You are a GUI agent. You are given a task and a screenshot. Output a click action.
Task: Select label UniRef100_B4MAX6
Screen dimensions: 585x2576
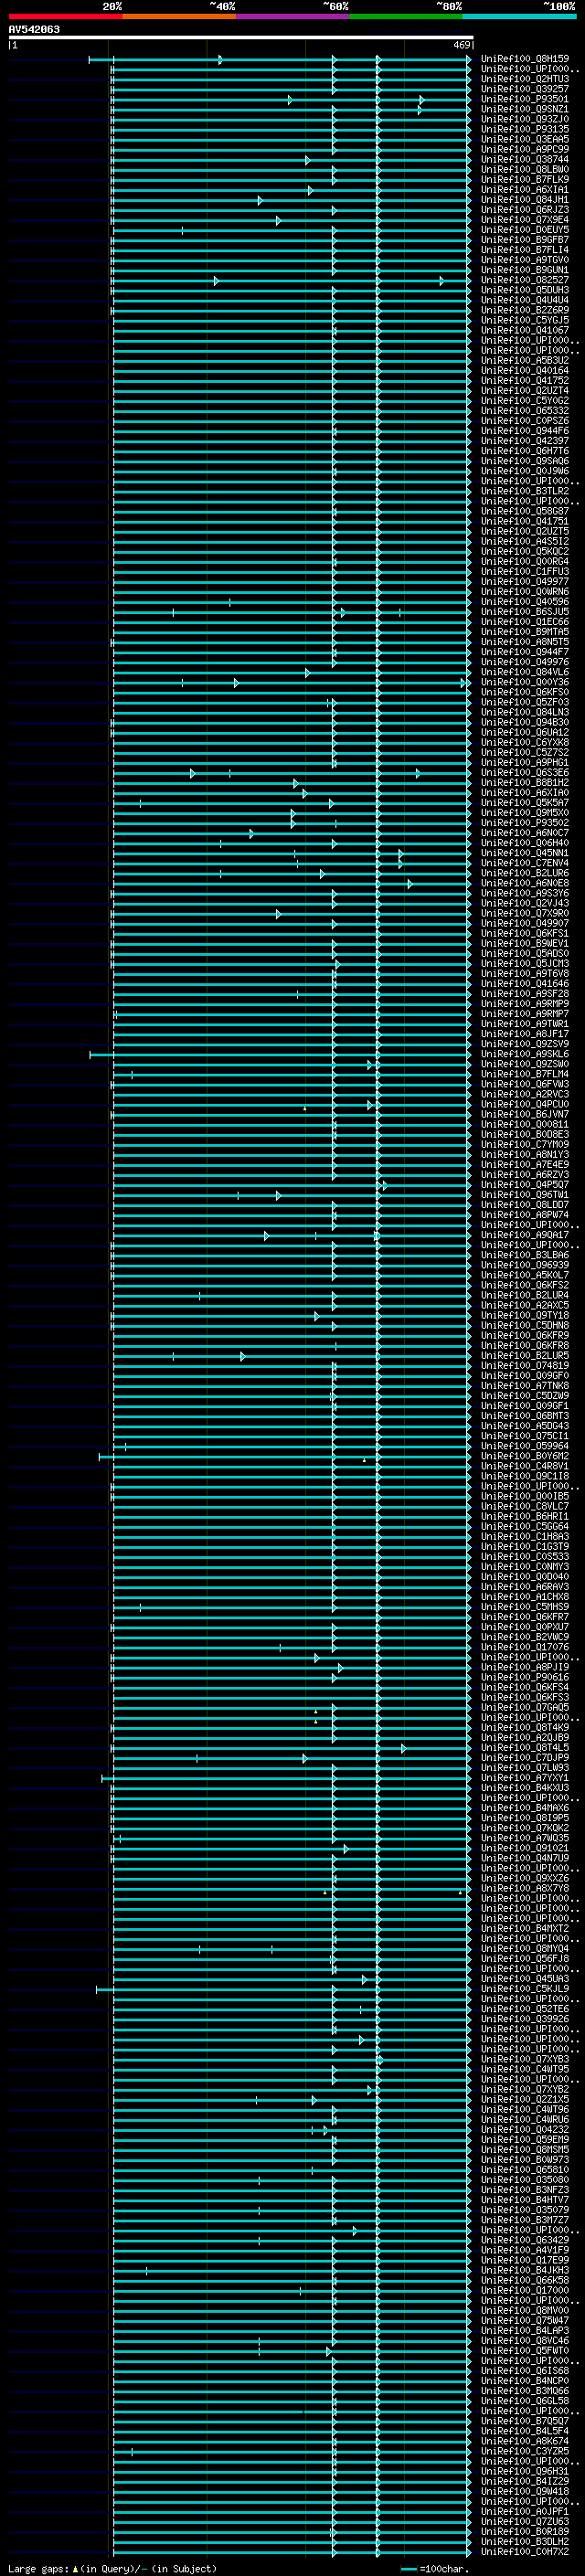[525, 1808]
